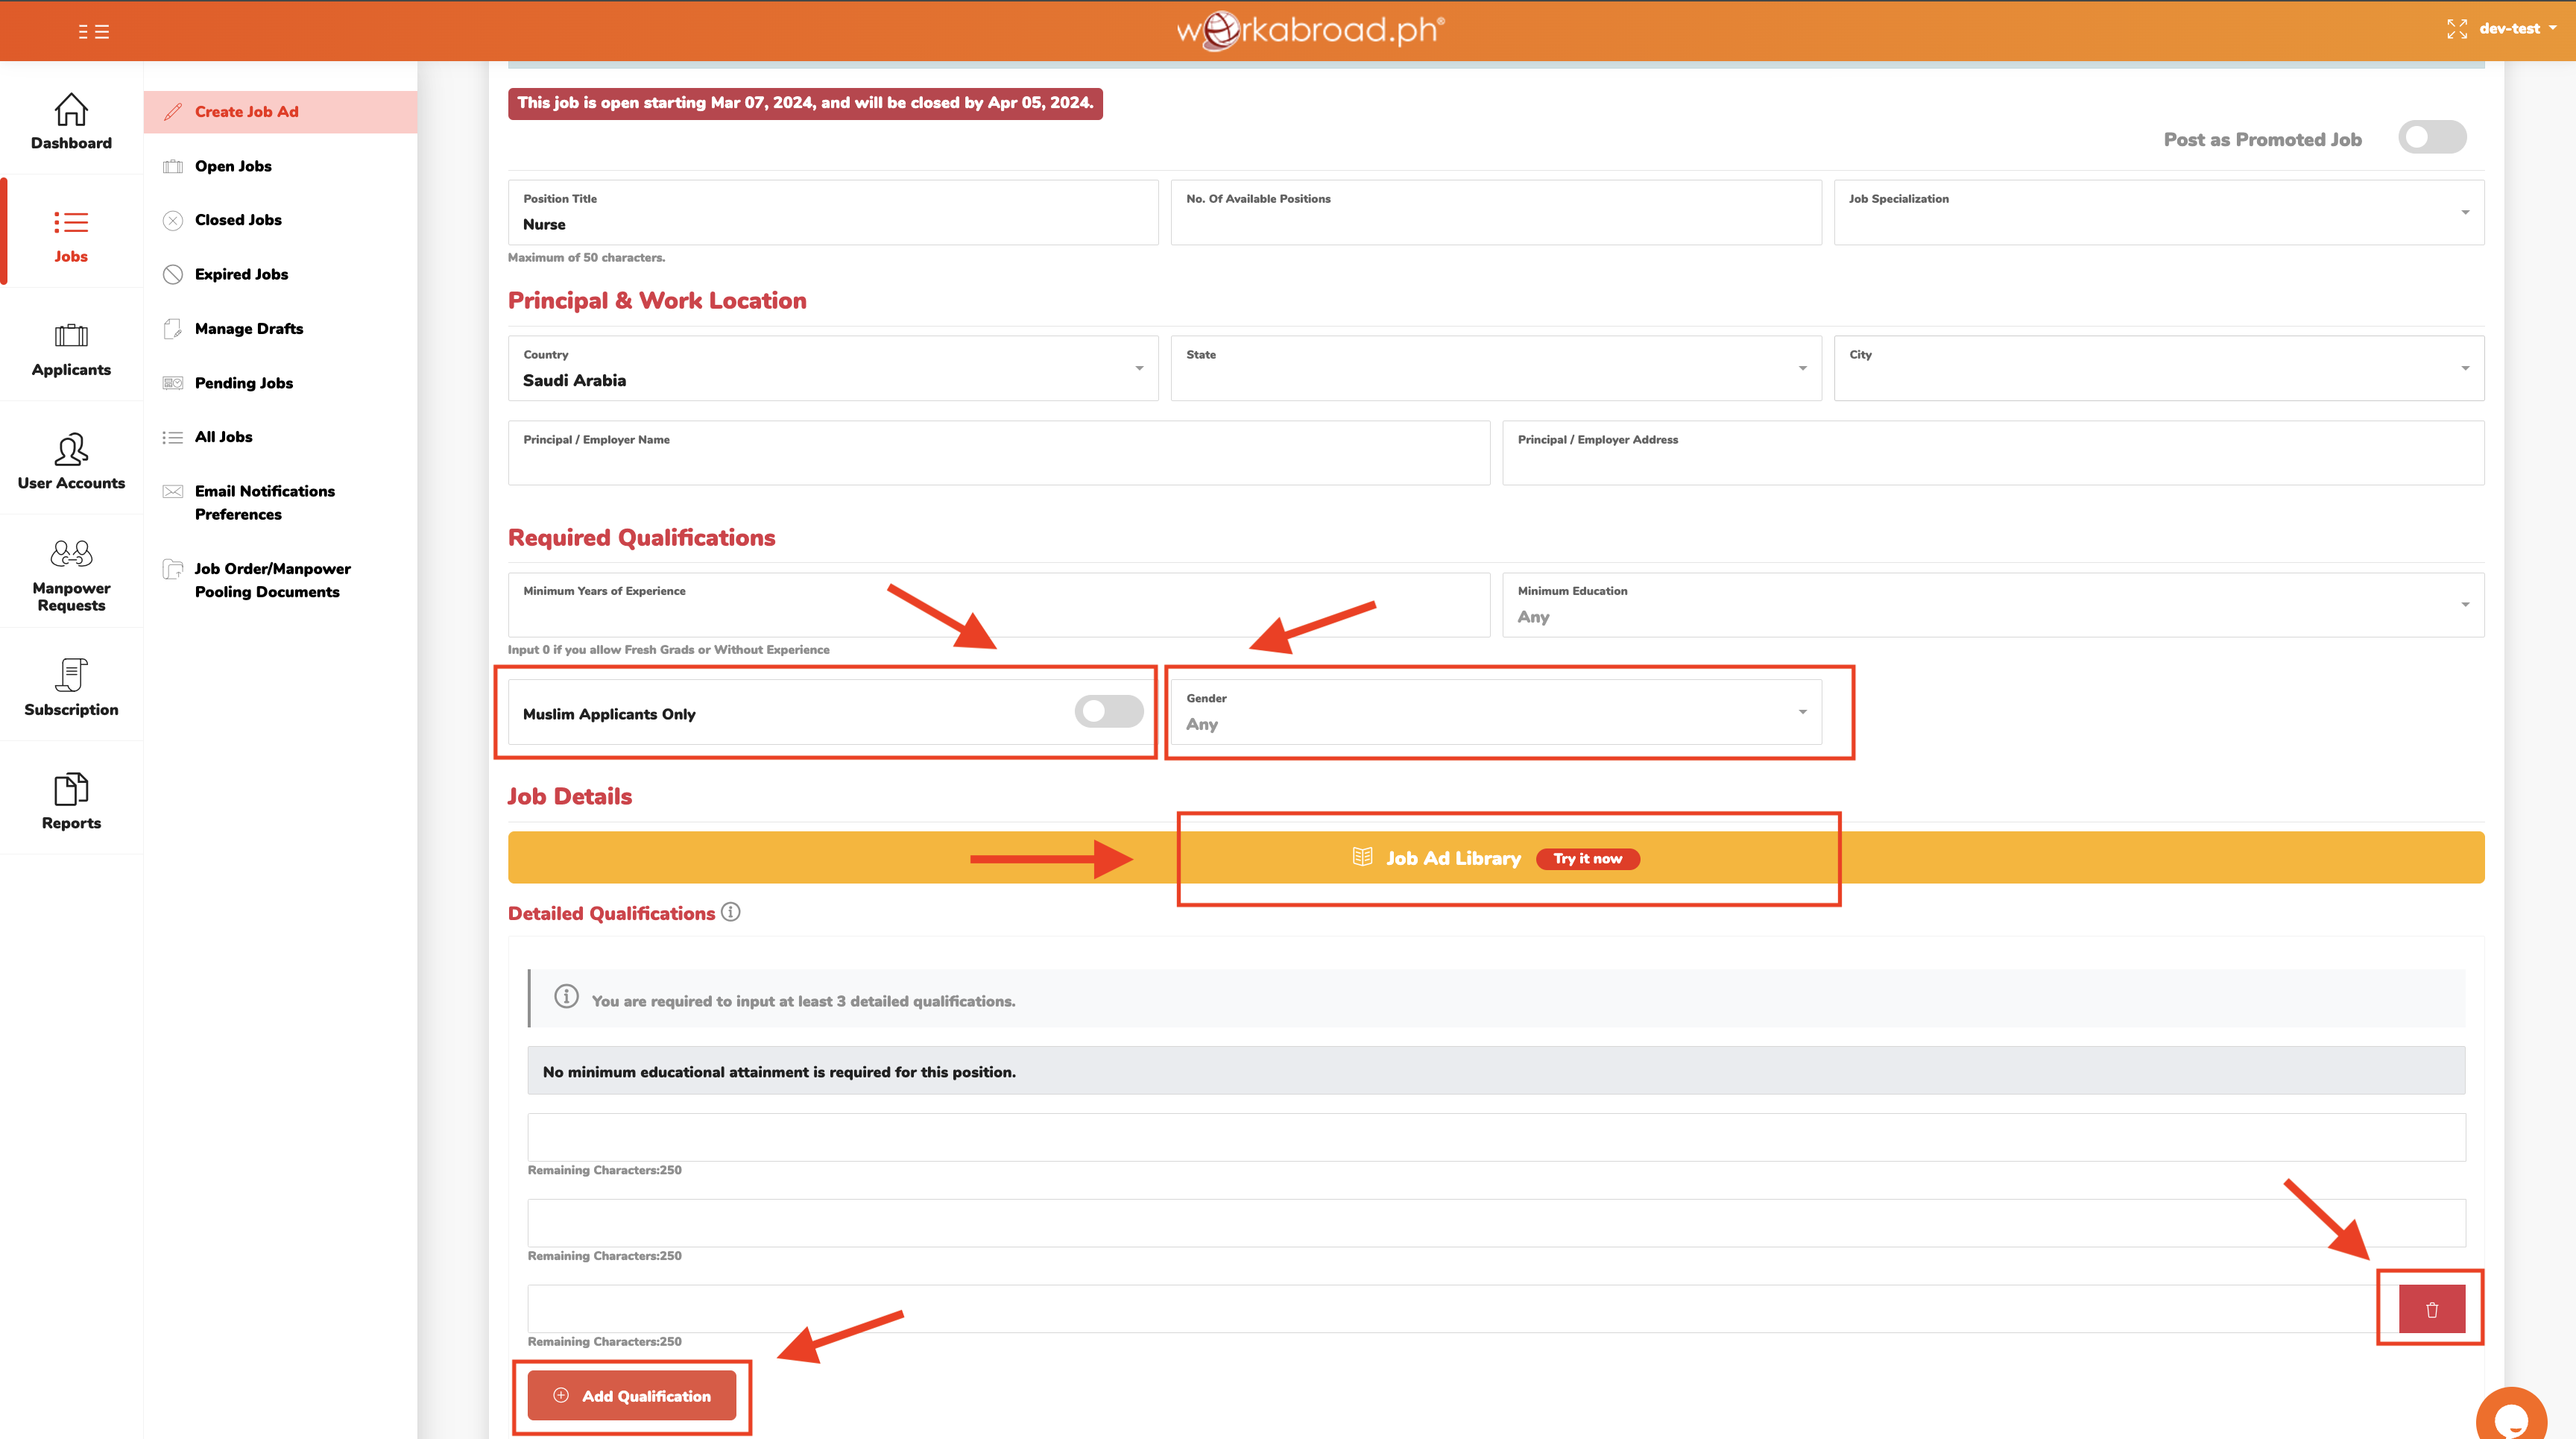Viewport: 2576px width, 1439px height.
Task: Click the Dashboard home icon
Action: pos(71,109)
